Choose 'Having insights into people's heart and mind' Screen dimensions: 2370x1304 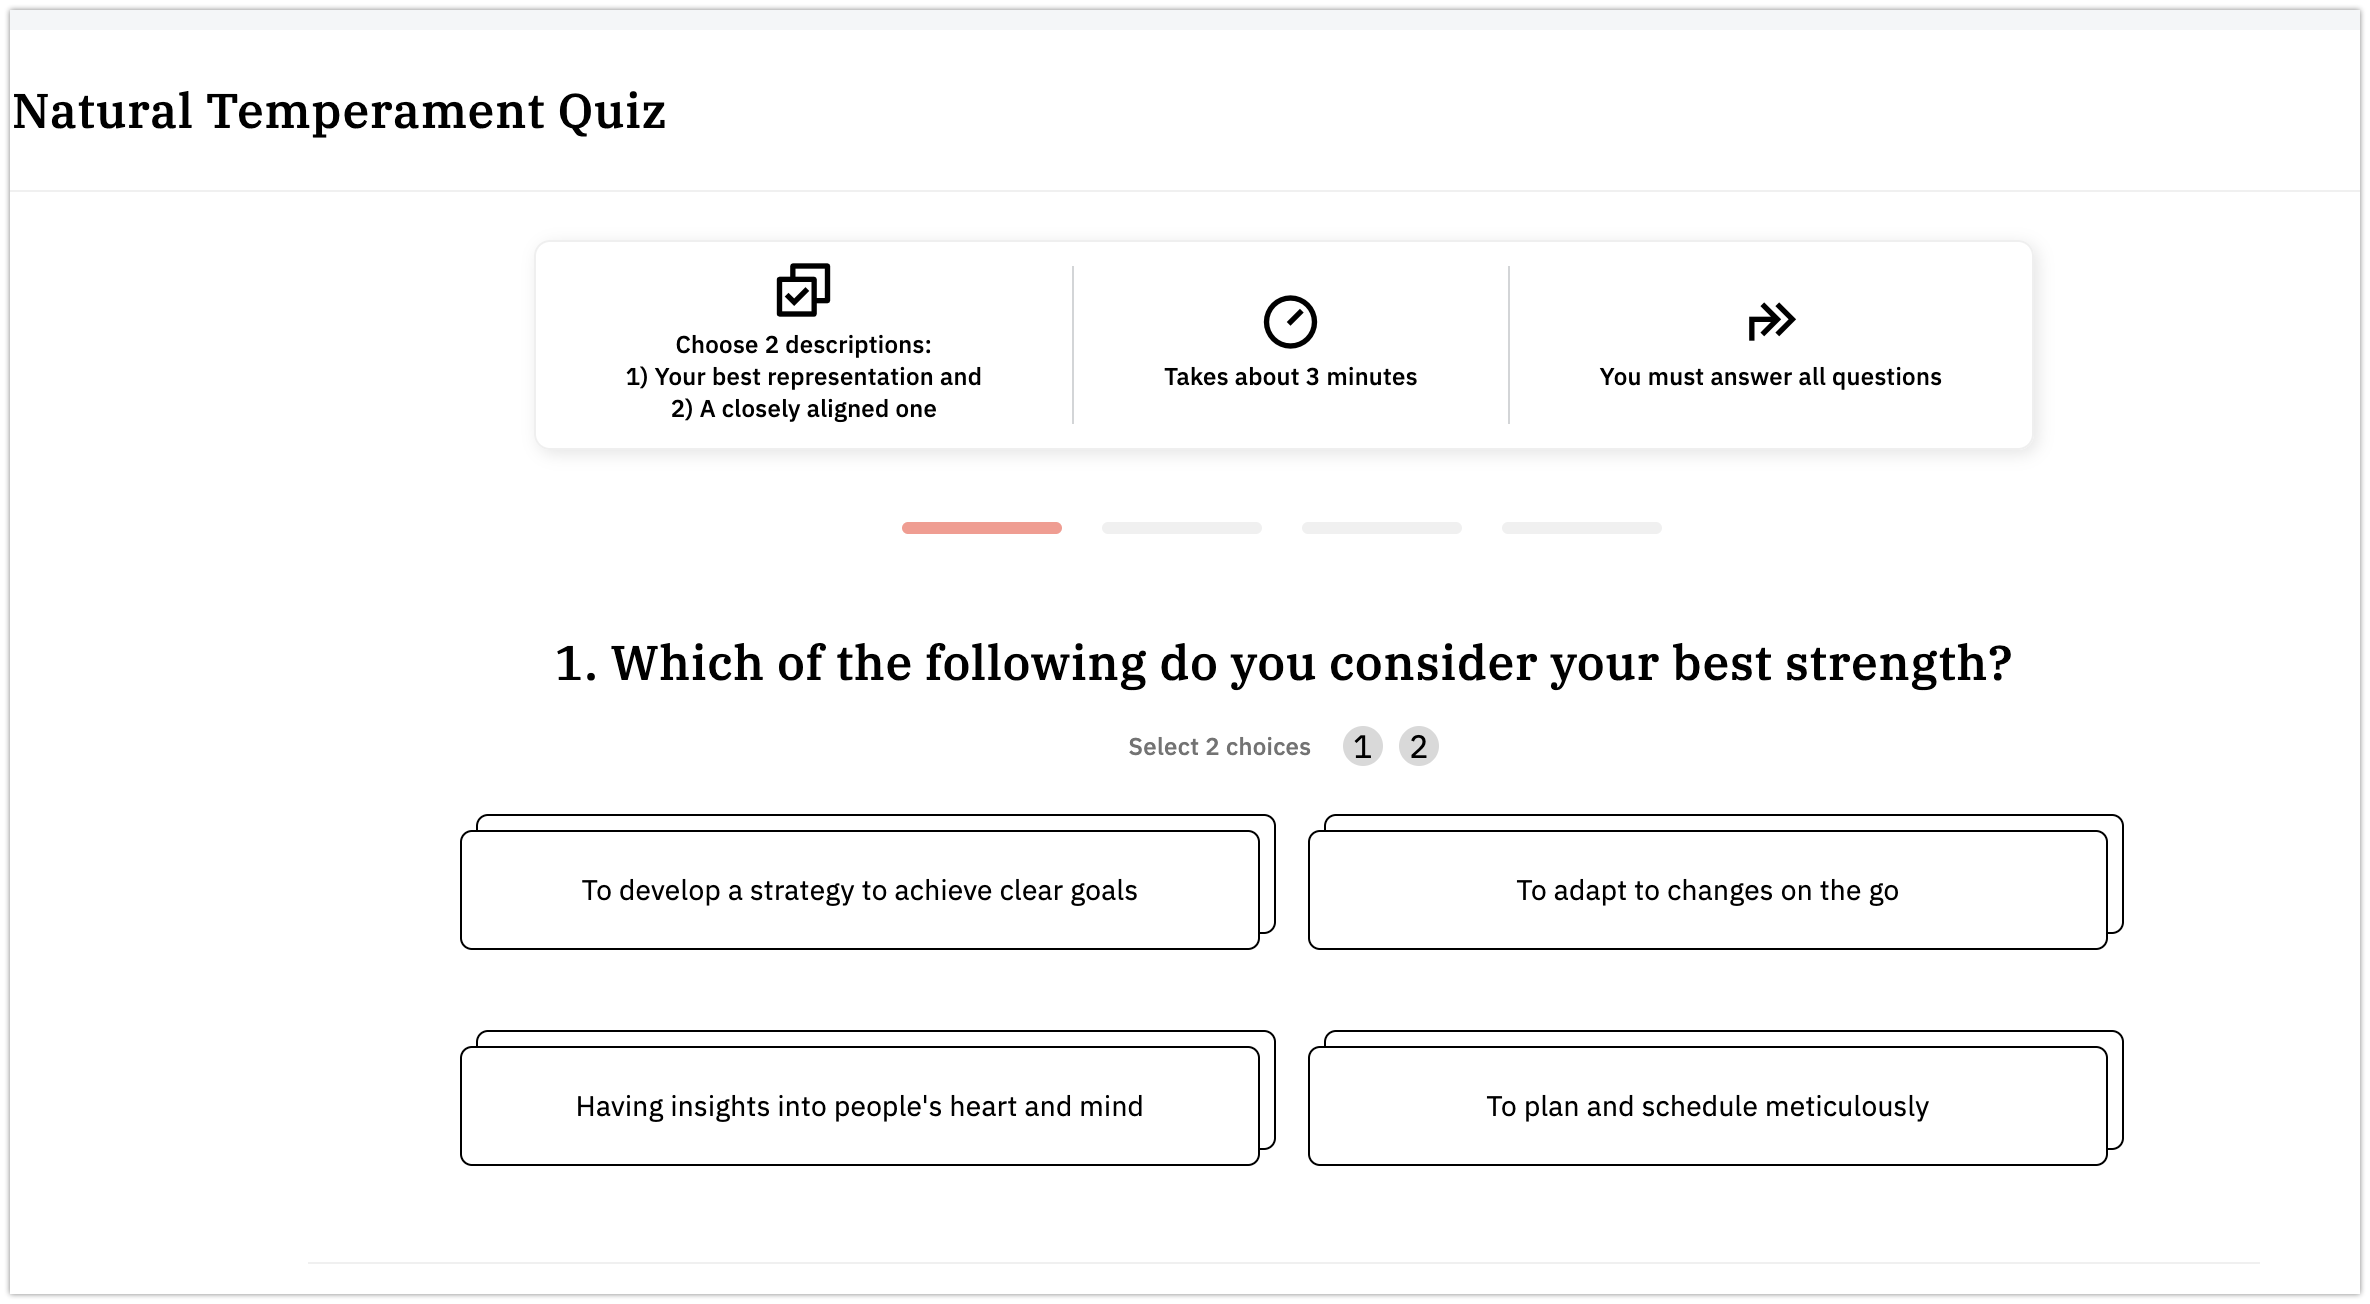(860, 1106)
